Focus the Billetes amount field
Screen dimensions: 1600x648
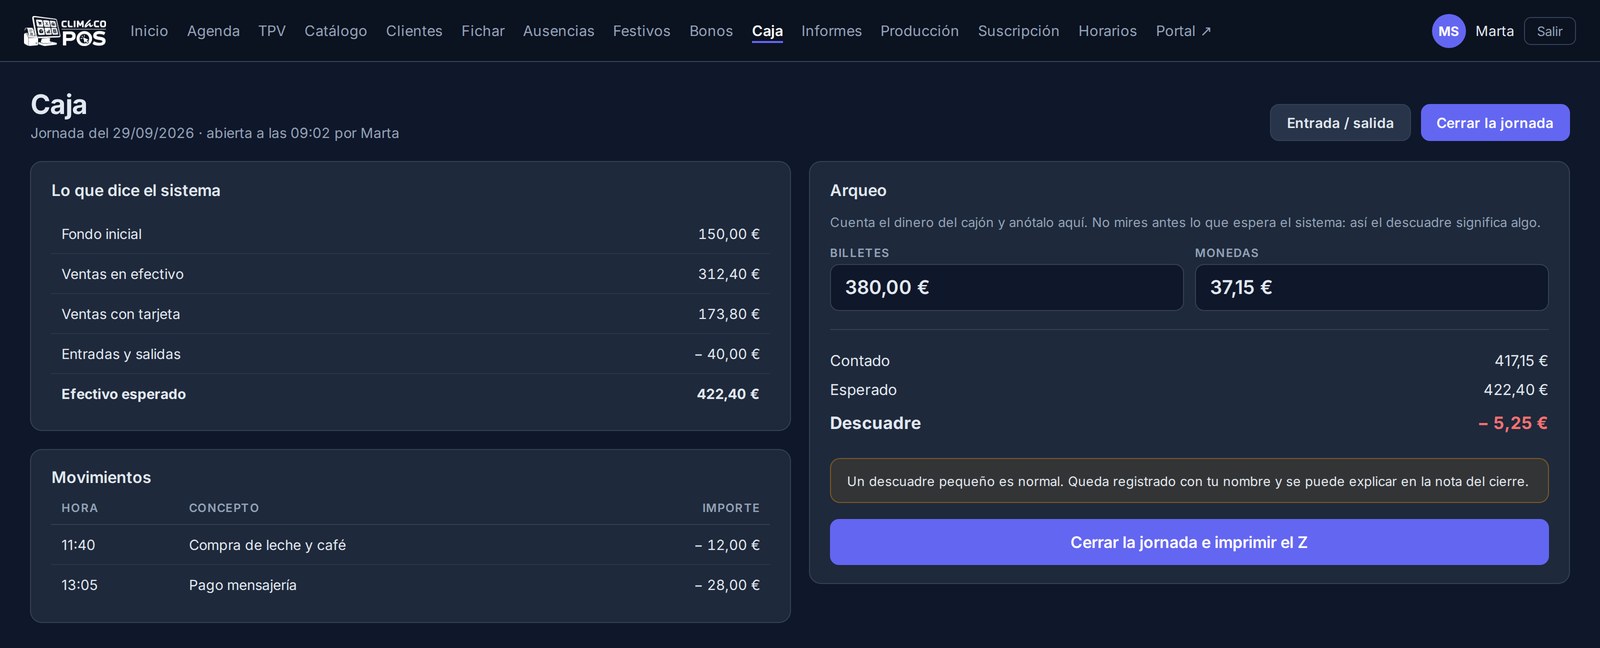click(1006, 287)
